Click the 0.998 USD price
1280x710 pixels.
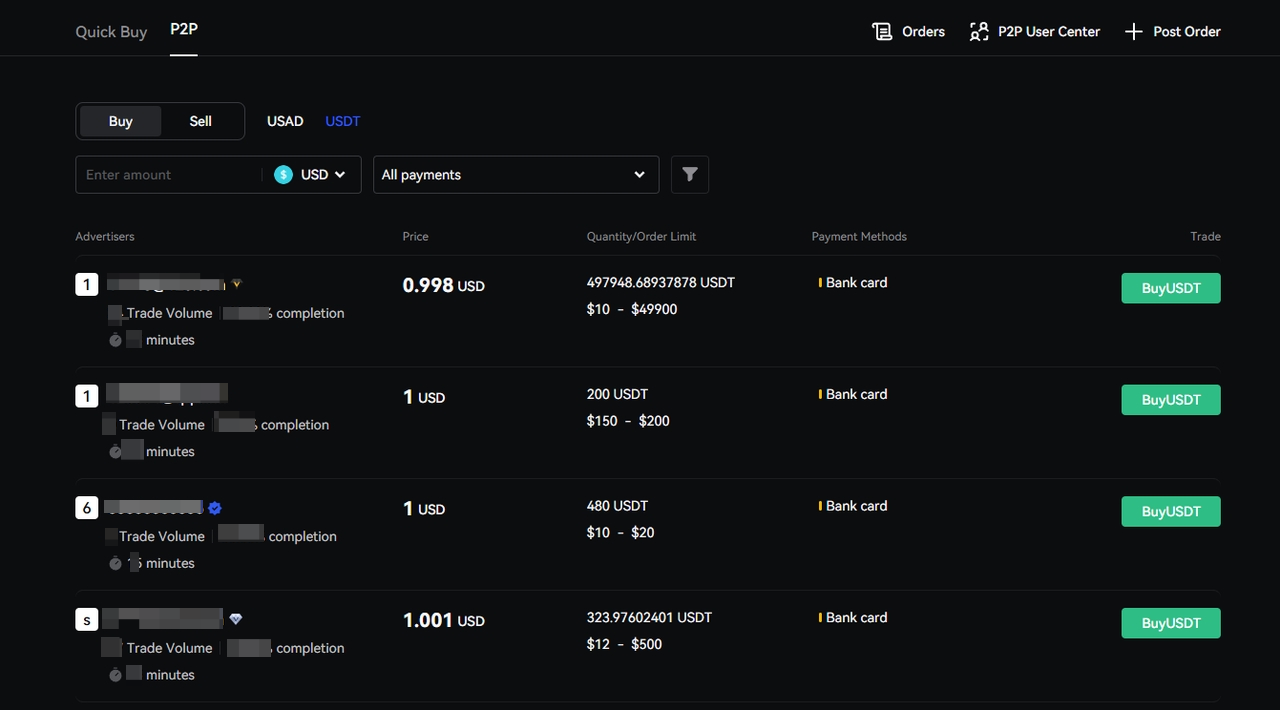tap(443, 286)
